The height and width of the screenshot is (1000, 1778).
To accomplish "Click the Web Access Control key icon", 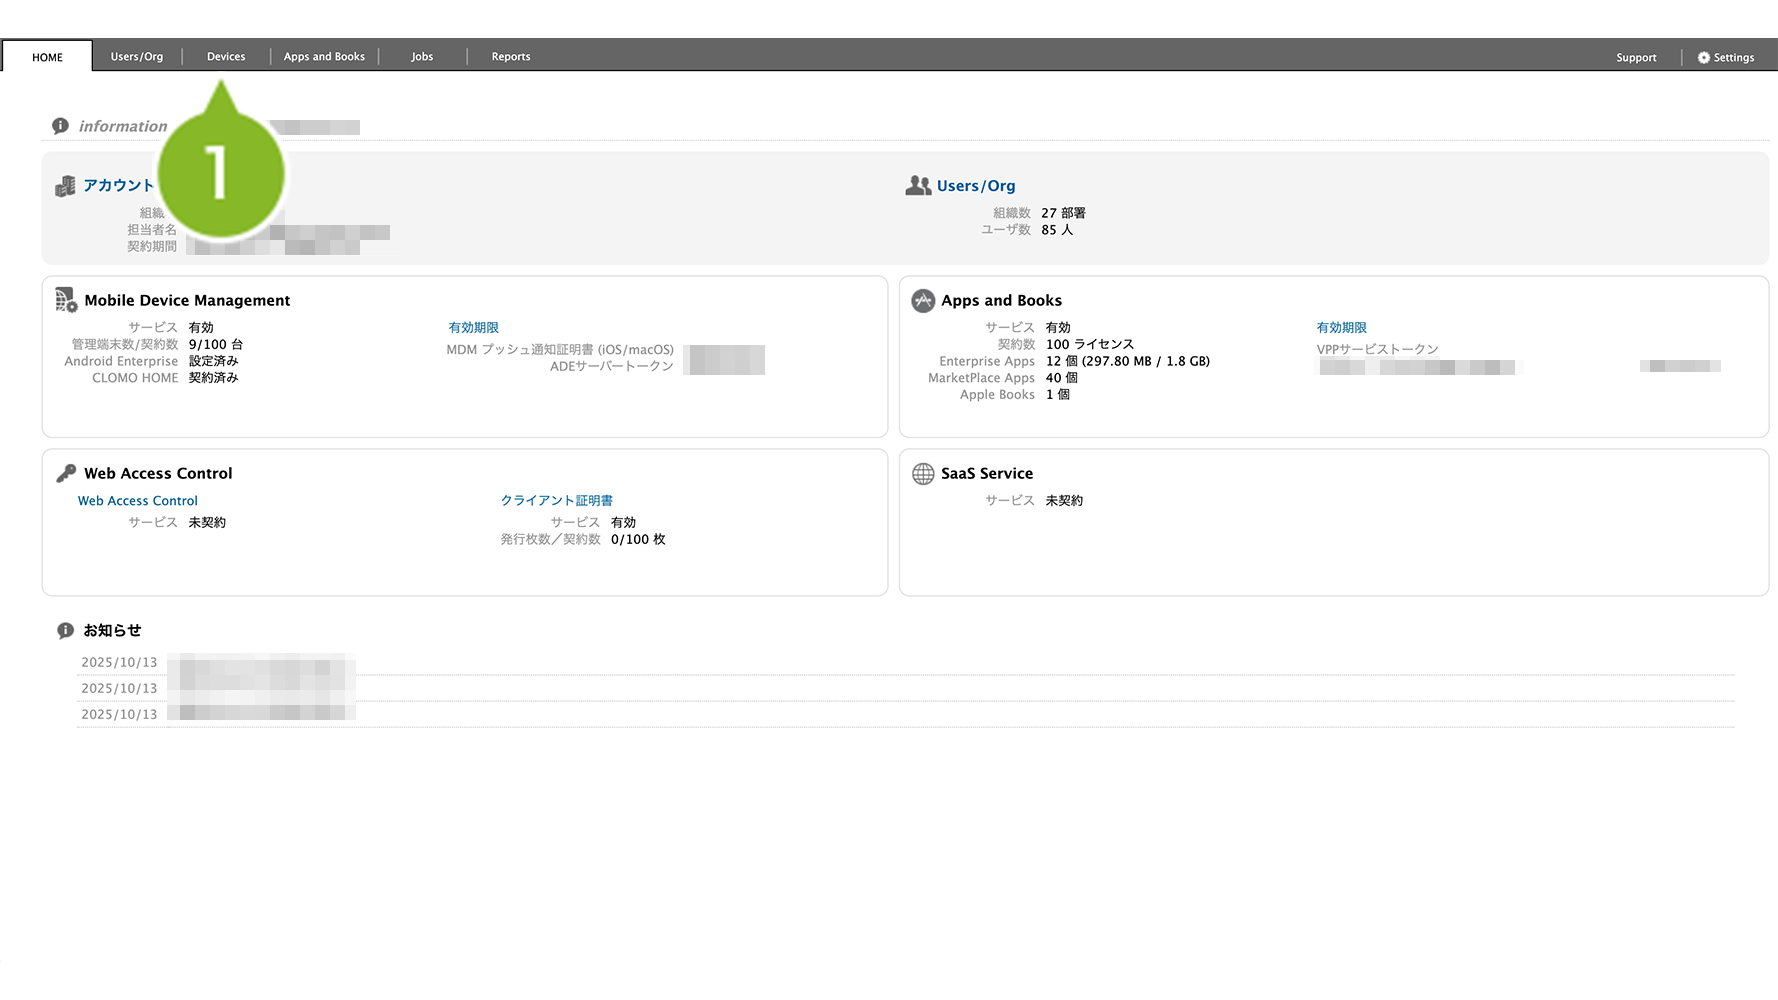I will (x=66, y=473).
